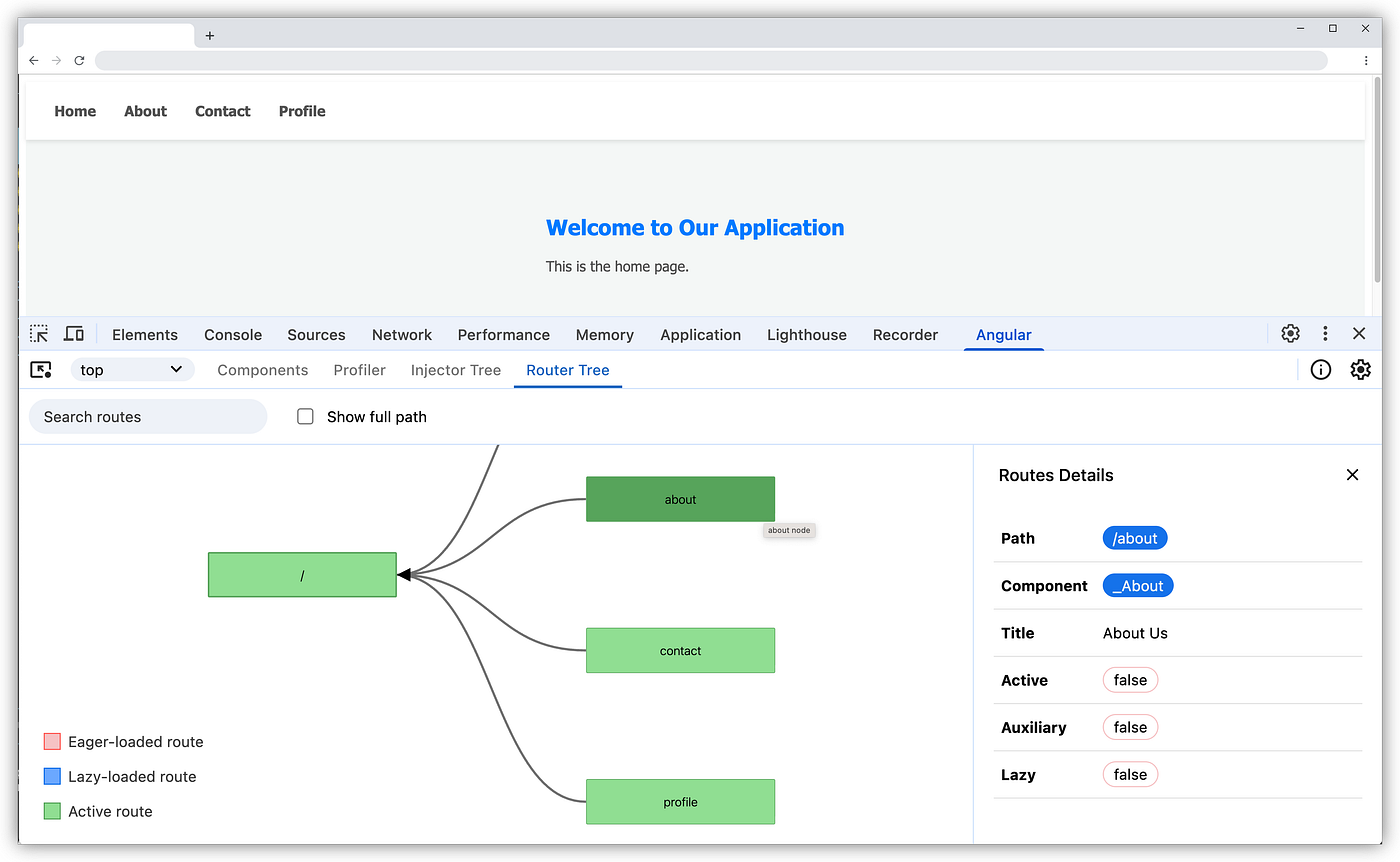Open browser three-dot menu
The height and width of the screenshot is (862, 1400).
(1366, 61)
